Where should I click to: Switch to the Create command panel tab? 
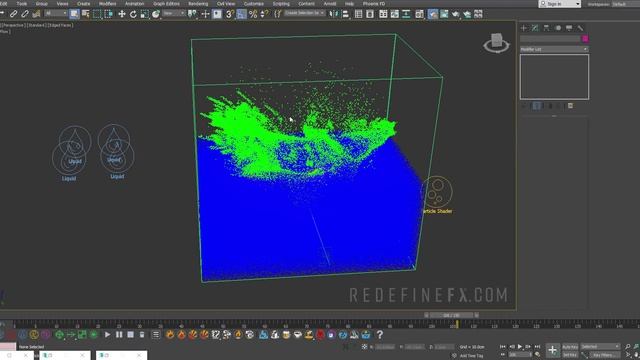pos(524,28)
